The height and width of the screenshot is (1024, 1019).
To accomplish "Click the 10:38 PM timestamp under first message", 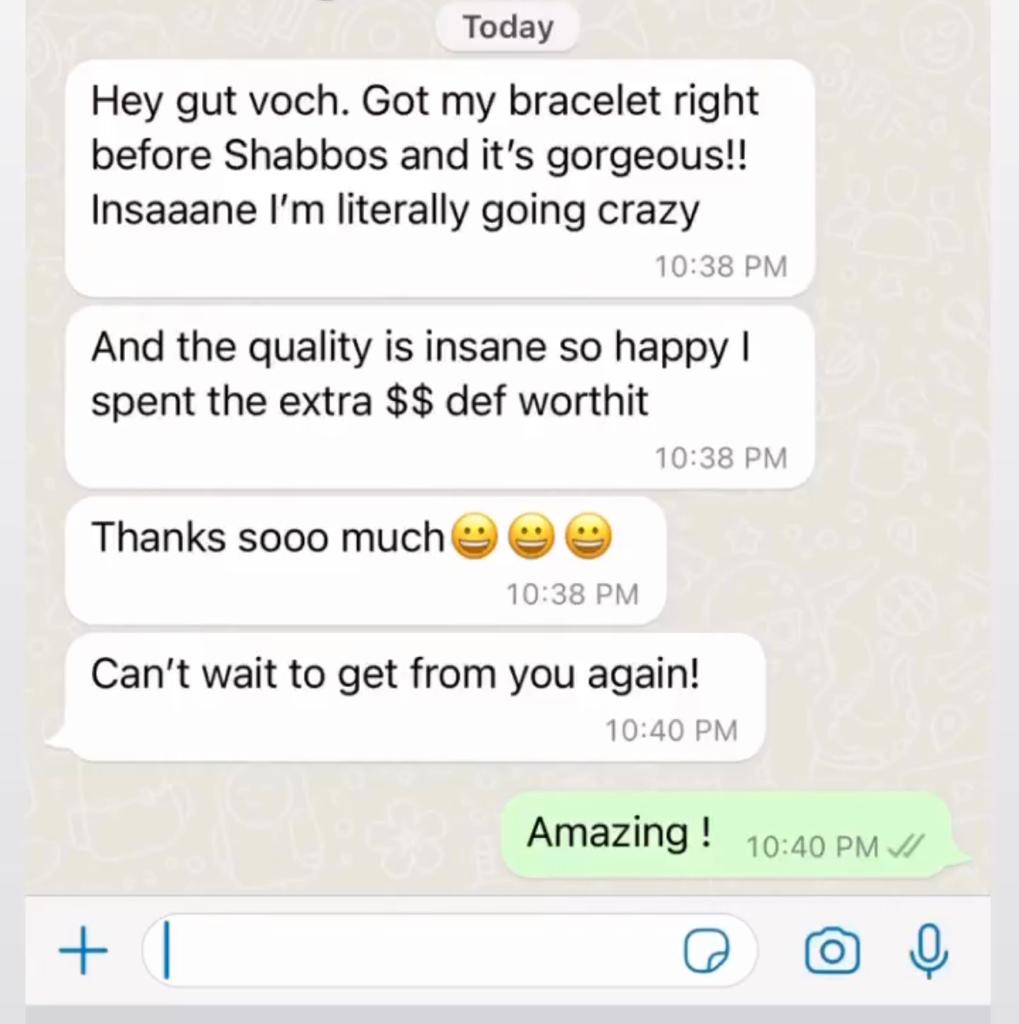I will click(x=721, y=266).
